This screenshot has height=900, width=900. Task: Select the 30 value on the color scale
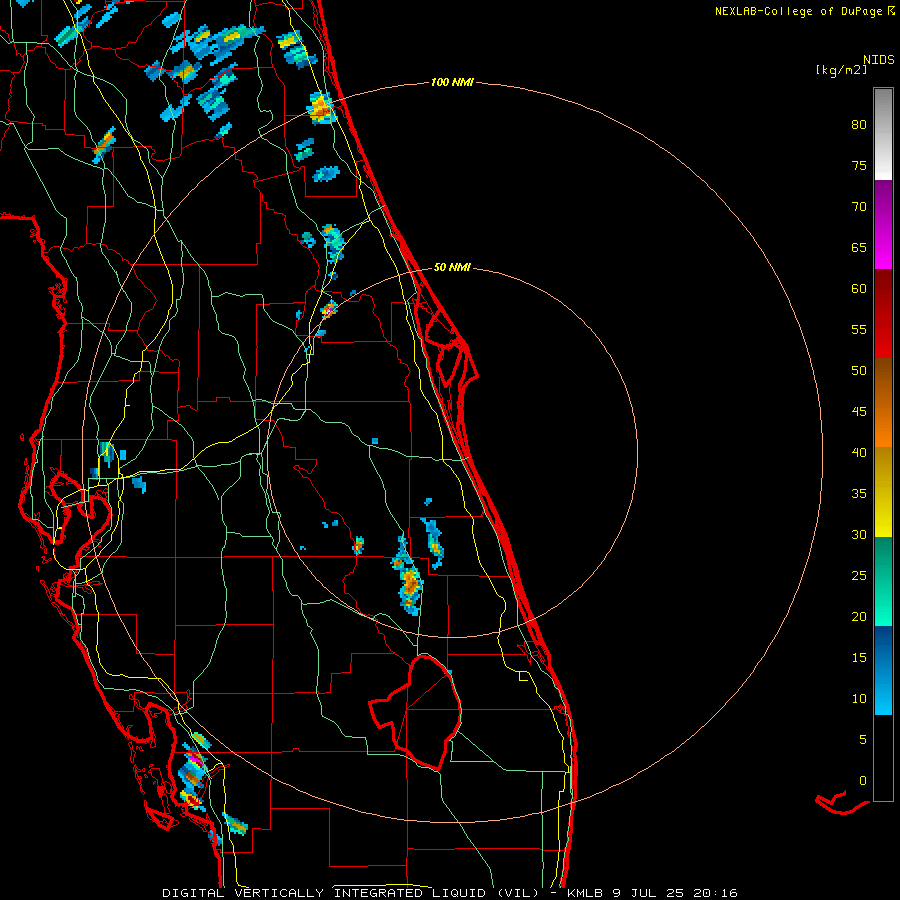pos(859,534)
